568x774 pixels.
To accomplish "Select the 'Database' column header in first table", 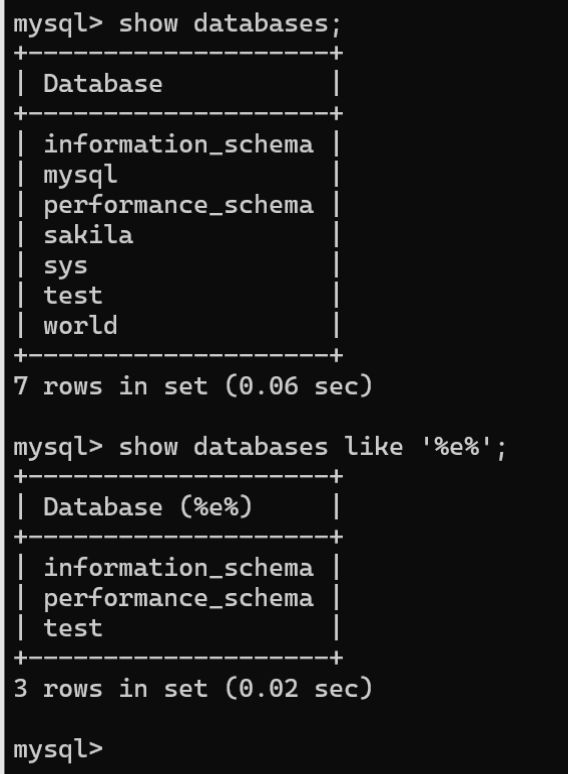I will pyautogui.click(x=103, y=84).
